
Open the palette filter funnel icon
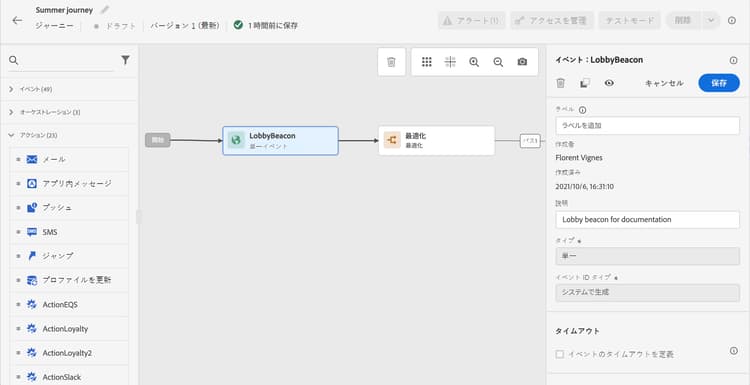pyautogui.click(x=125, y=60)
